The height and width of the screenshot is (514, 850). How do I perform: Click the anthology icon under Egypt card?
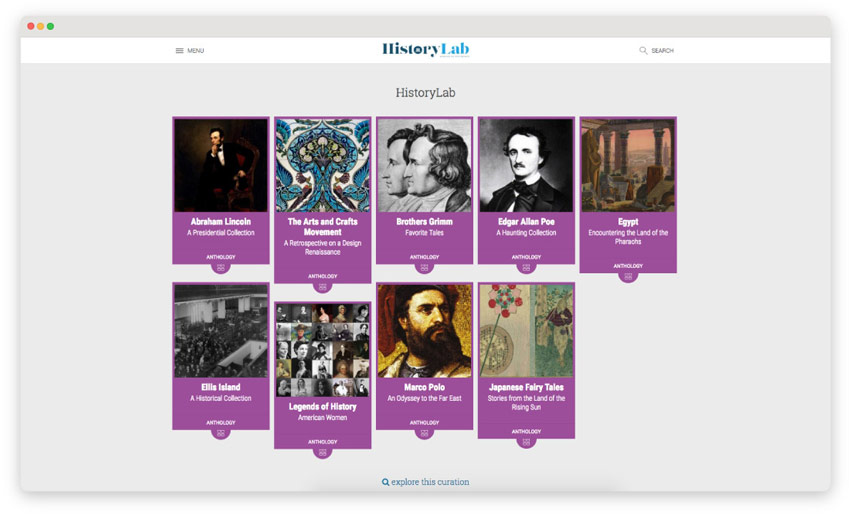(x=628, y=277)
